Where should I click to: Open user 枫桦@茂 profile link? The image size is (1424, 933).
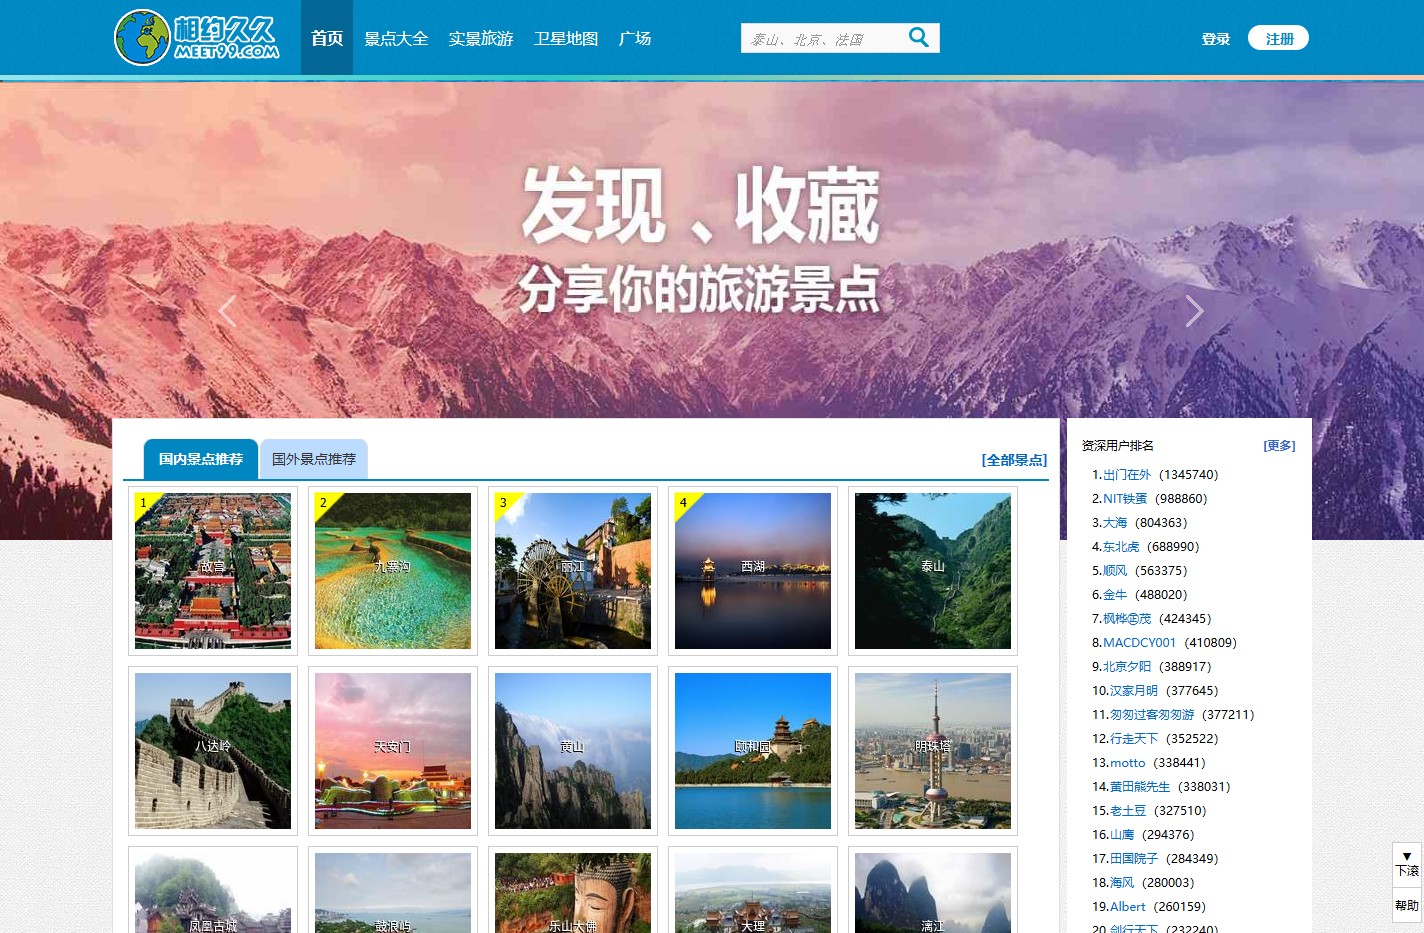(x=1127, y=619)
